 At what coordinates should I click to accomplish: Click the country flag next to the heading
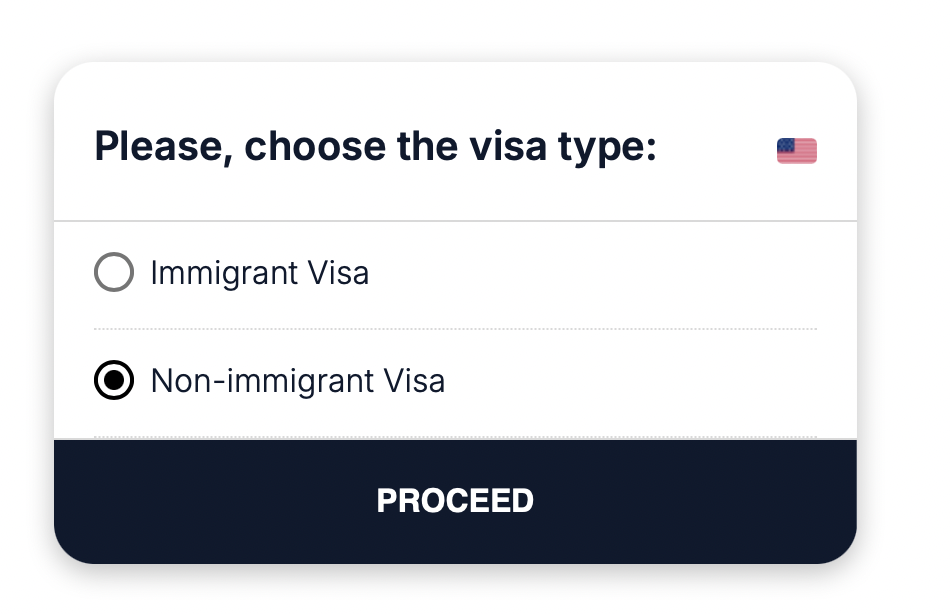796,151
